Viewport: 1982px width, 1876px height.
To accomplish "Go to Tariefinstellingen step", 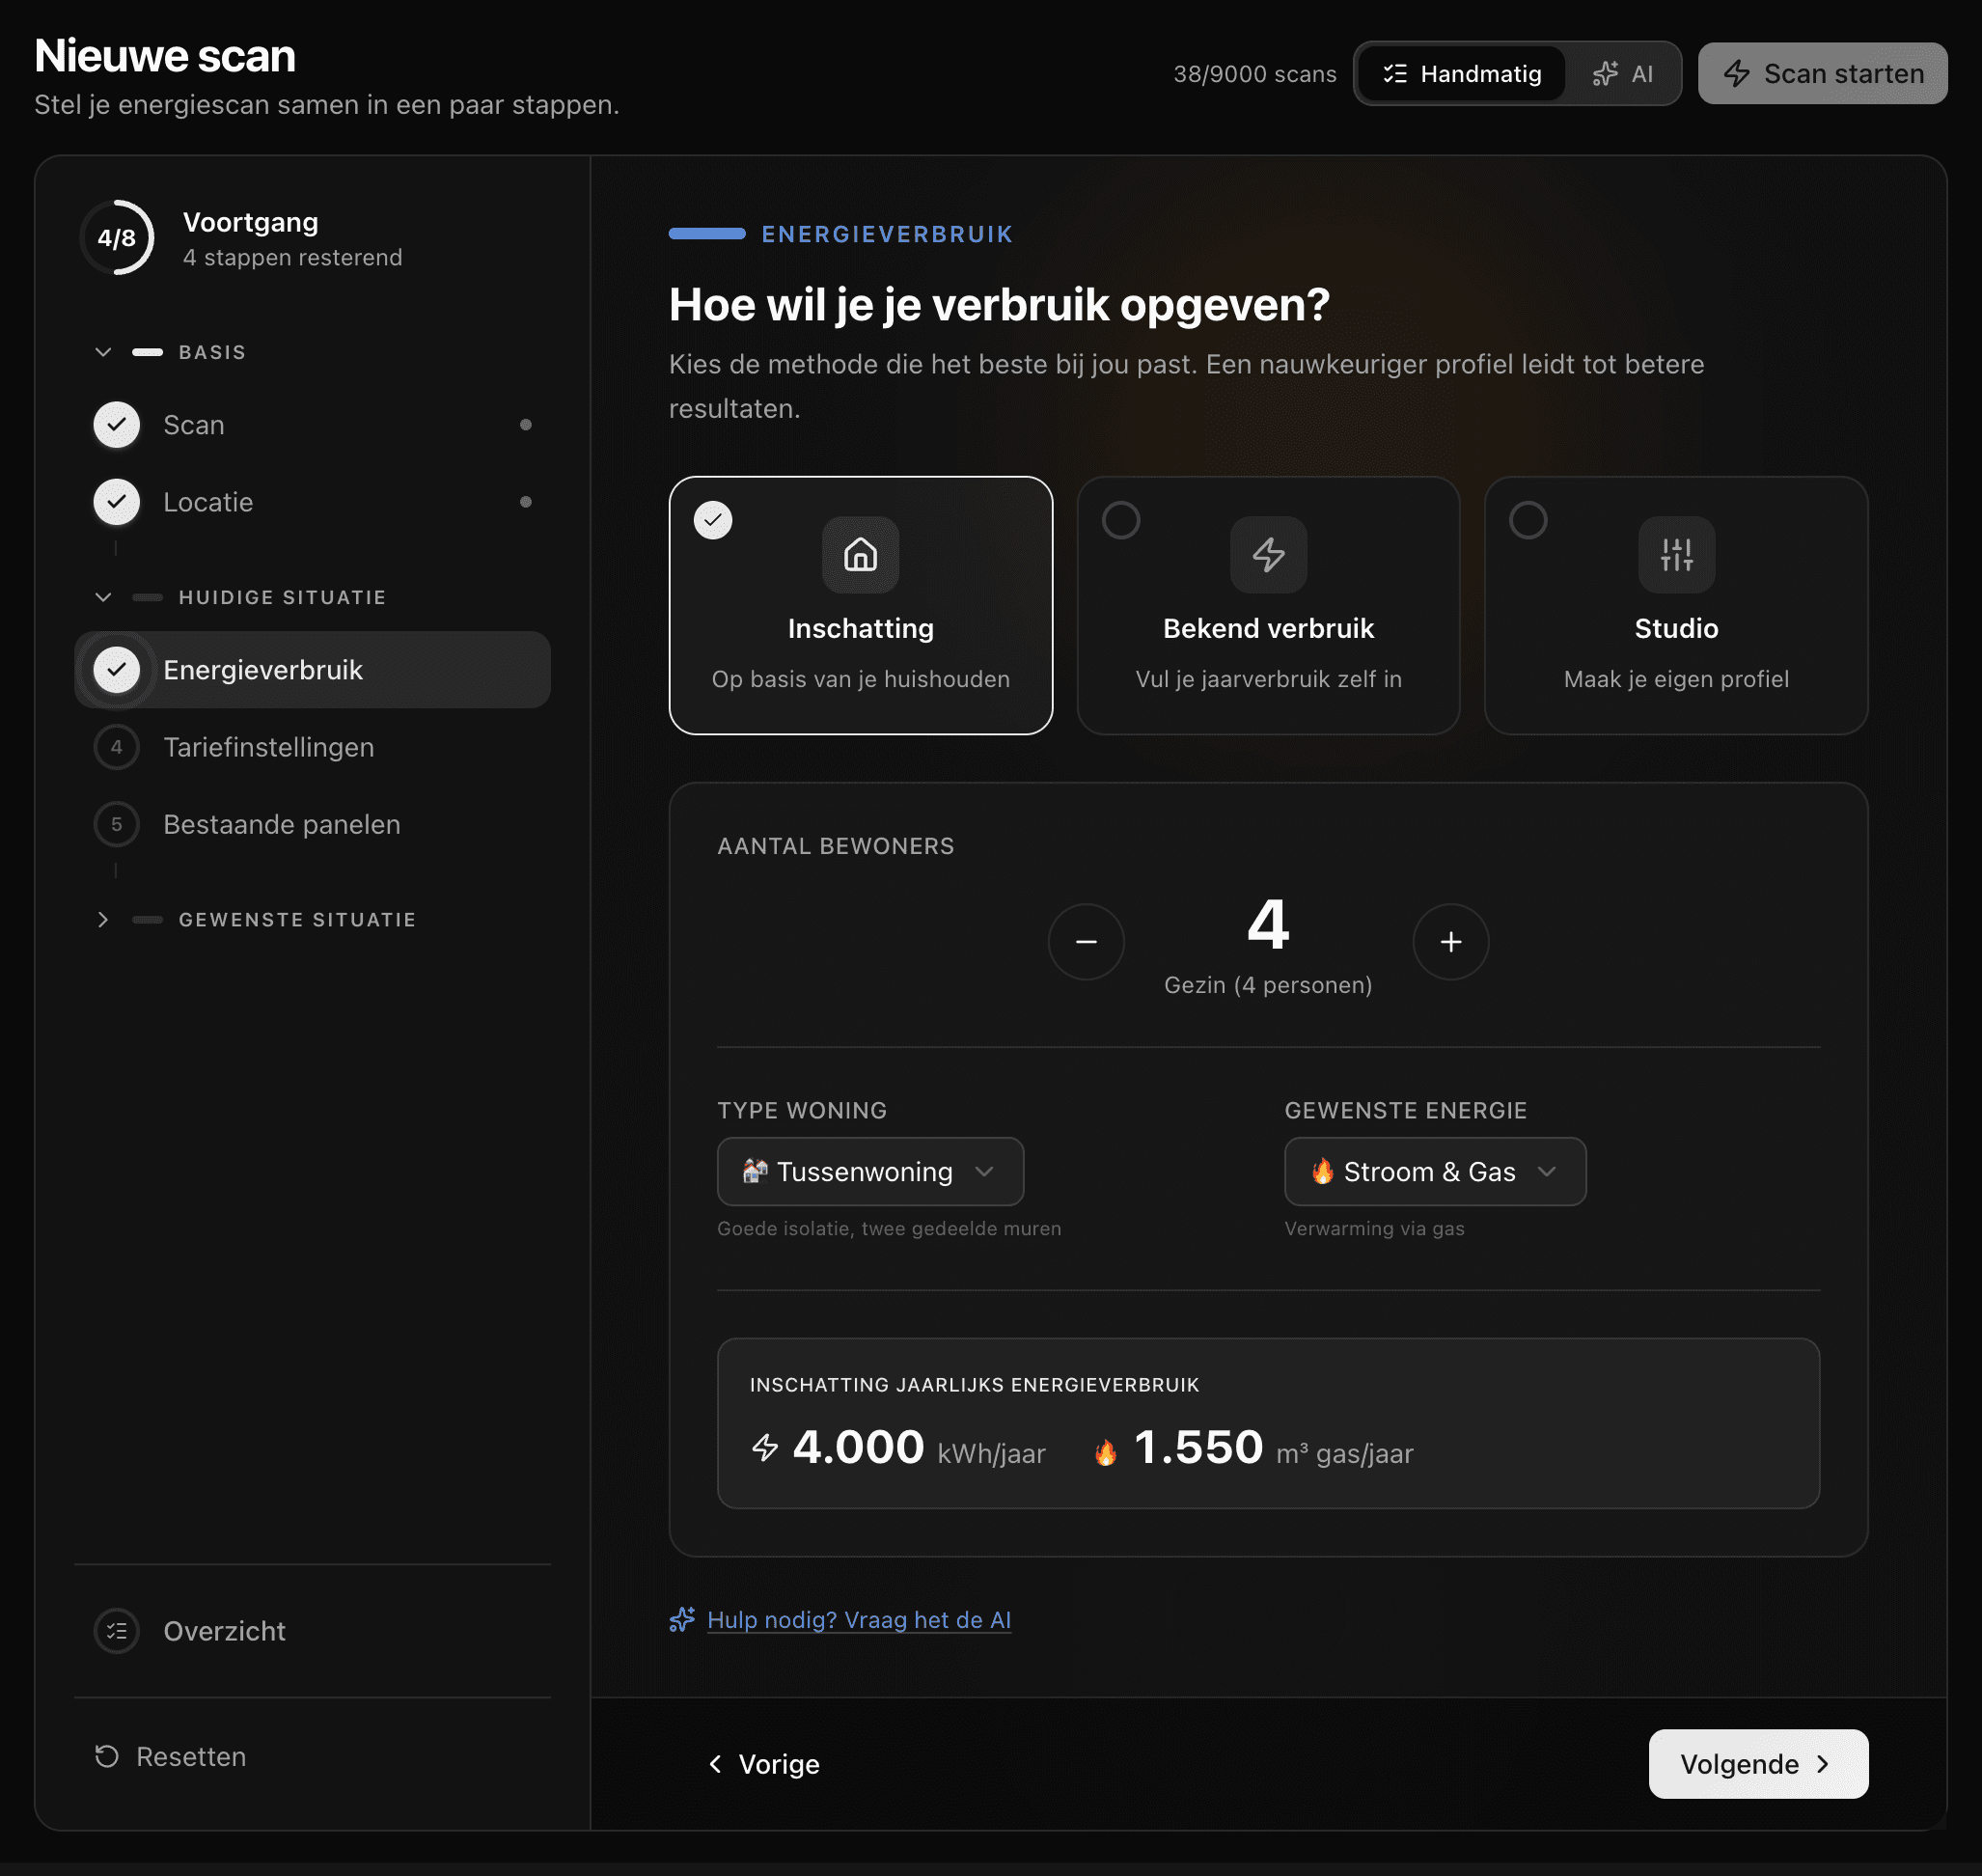I will pyautogui.click(x=268, y=747).
